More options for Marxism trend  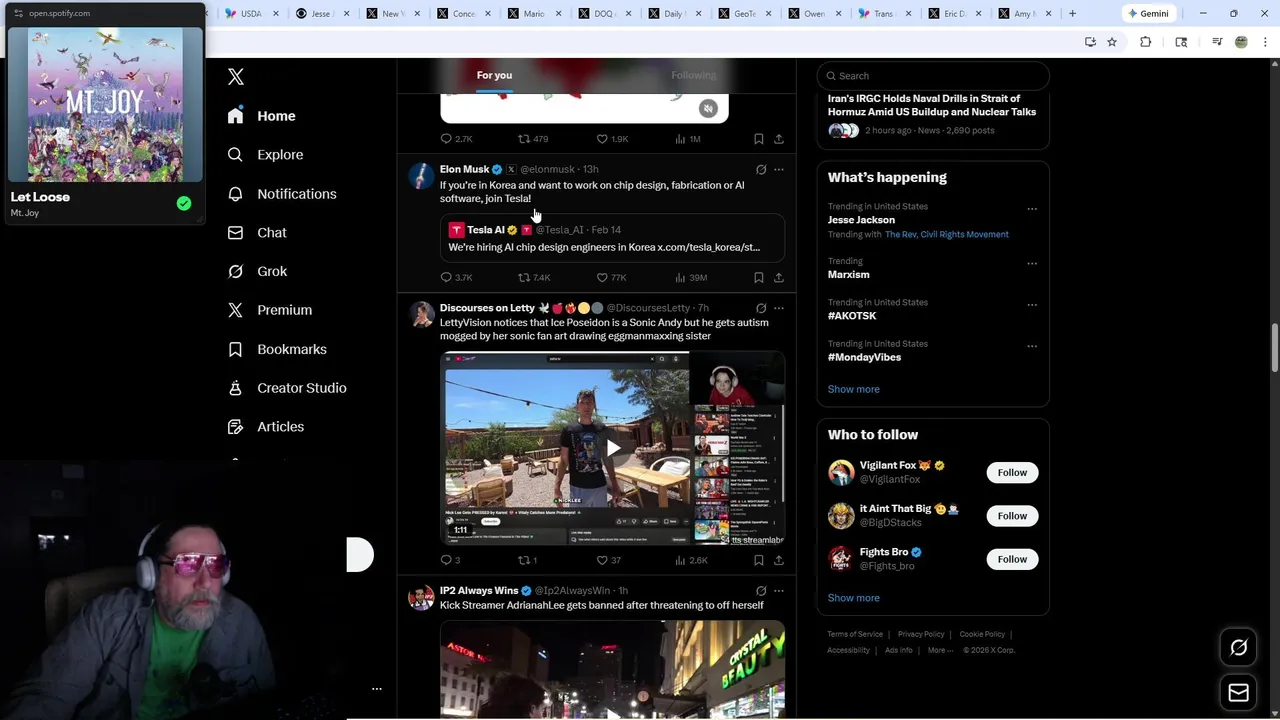(1032, 264)
